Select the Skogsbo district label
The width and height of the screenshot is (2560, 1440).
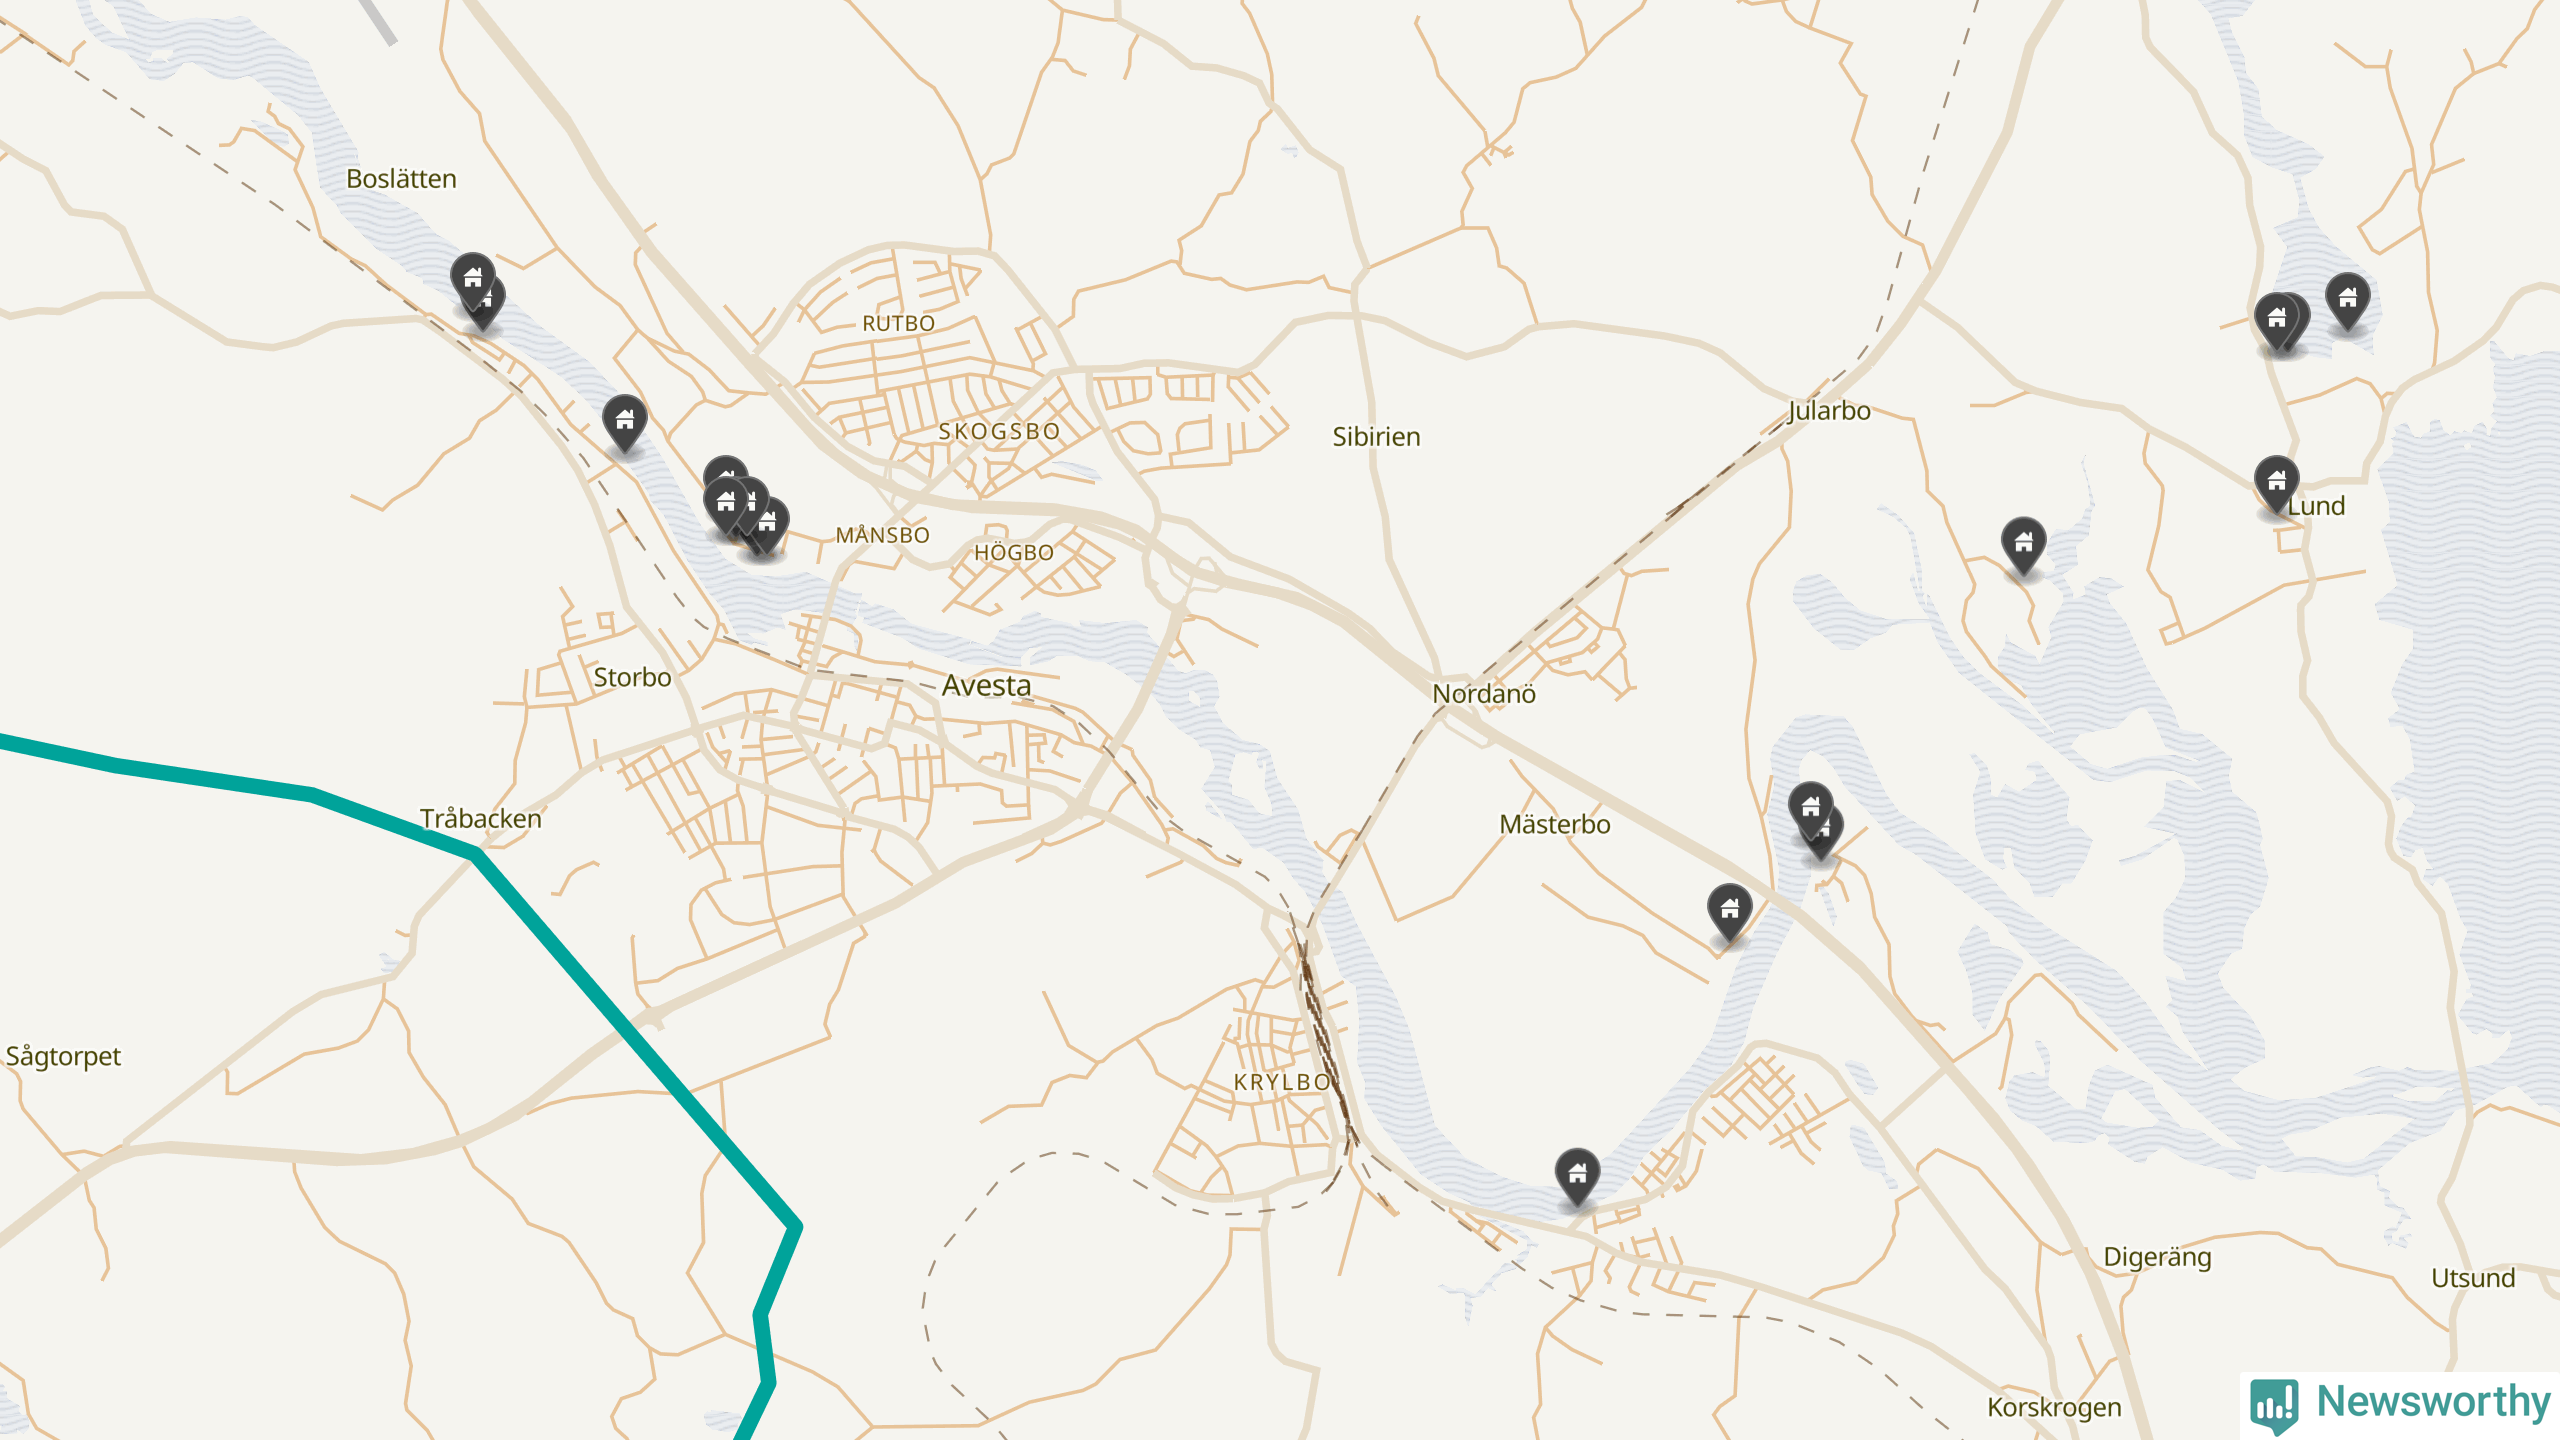click(999, 431)
